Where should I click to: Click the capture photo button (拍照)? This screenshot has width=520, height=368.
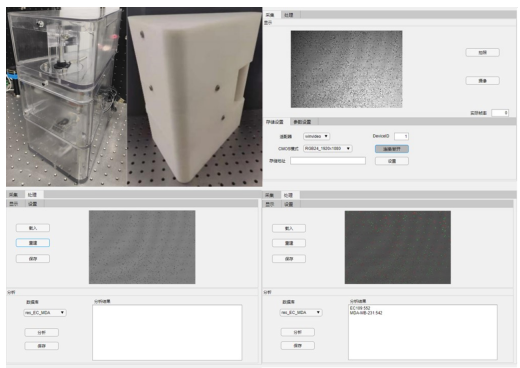[482, 52]
